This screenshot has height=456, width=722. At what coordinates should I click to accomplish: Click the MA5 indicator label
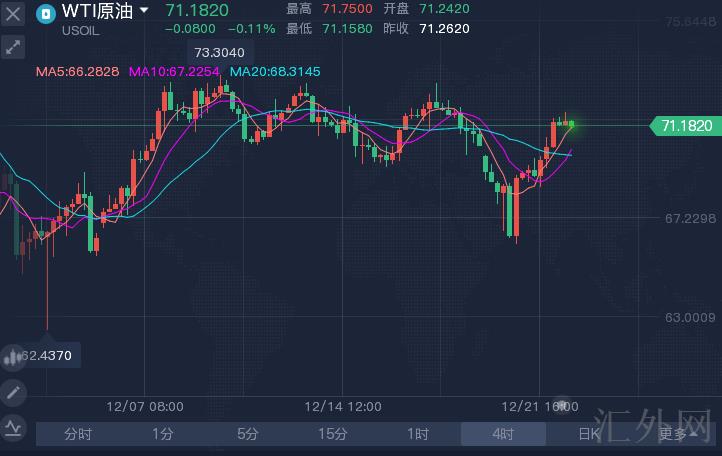tap(77, 72)
